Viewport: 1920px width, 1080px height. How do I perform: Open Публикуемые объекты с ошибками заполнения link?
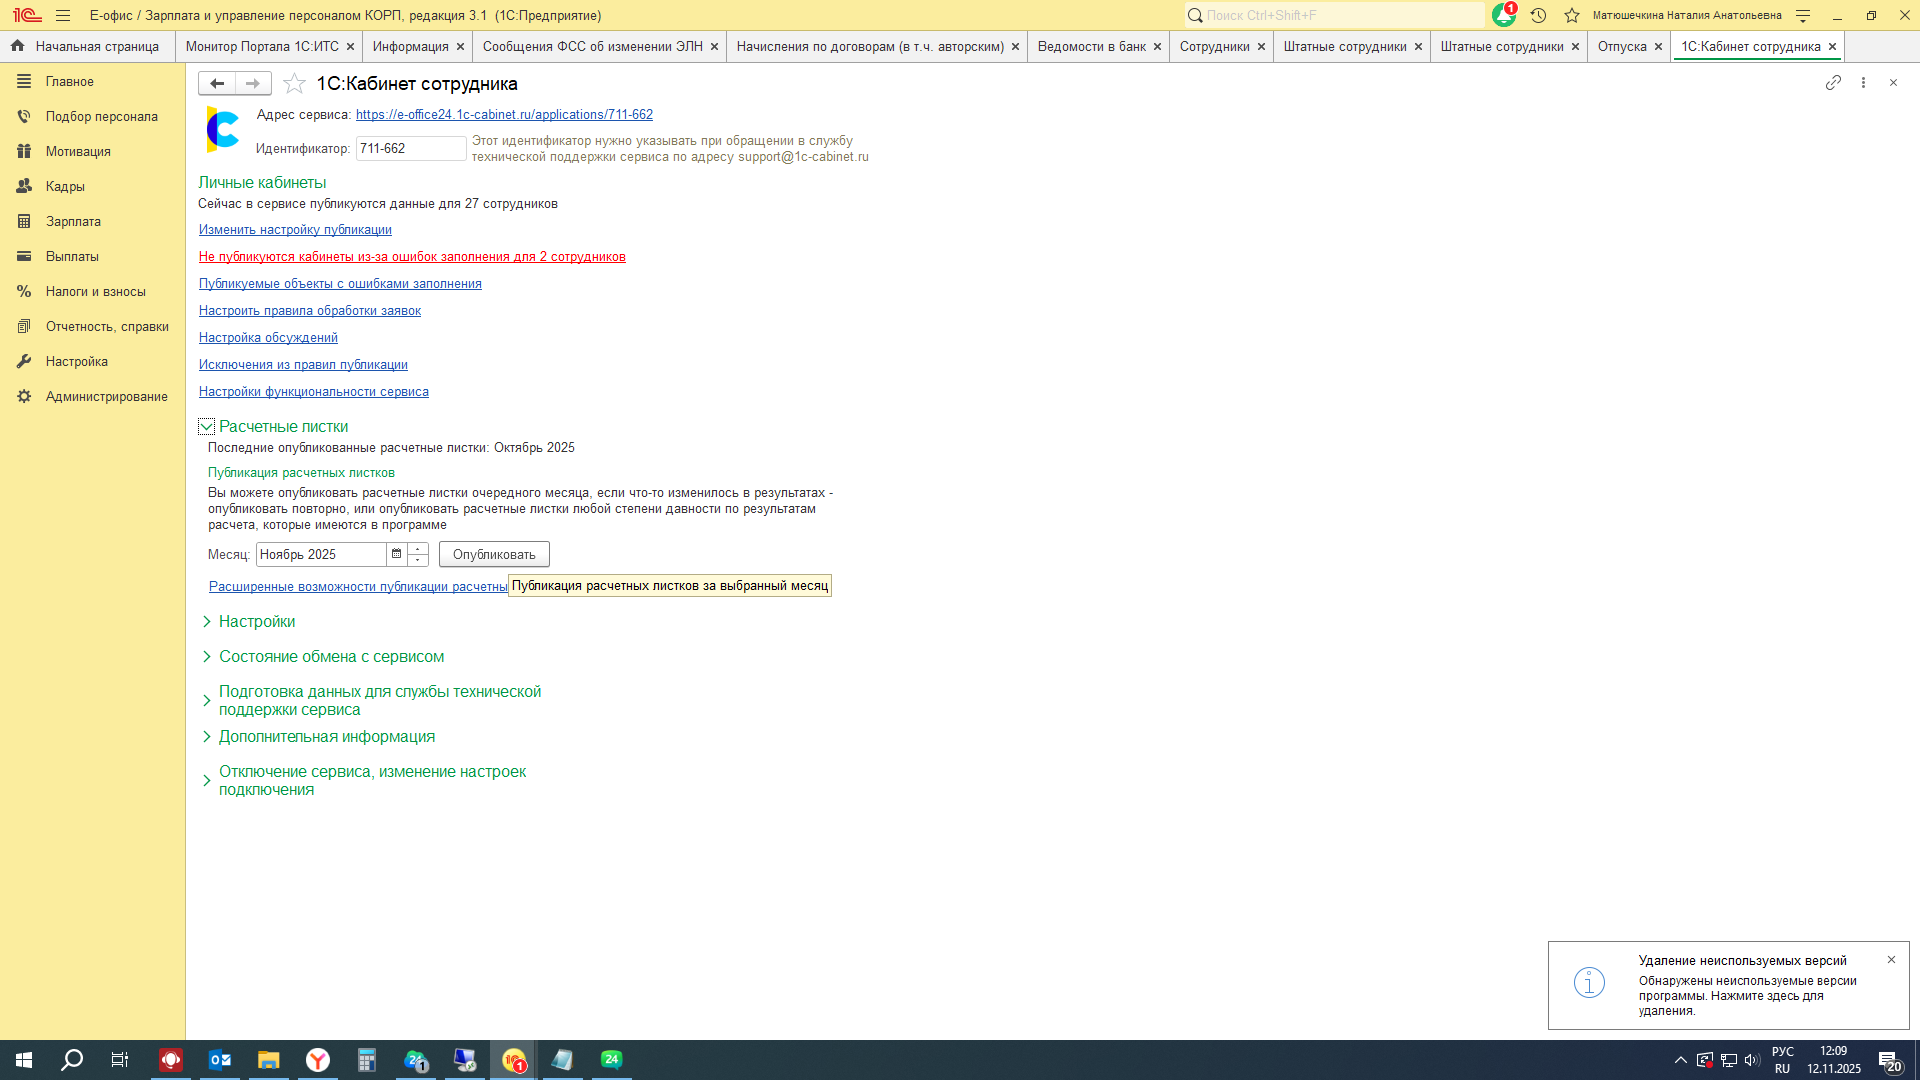tap(340, 284)
